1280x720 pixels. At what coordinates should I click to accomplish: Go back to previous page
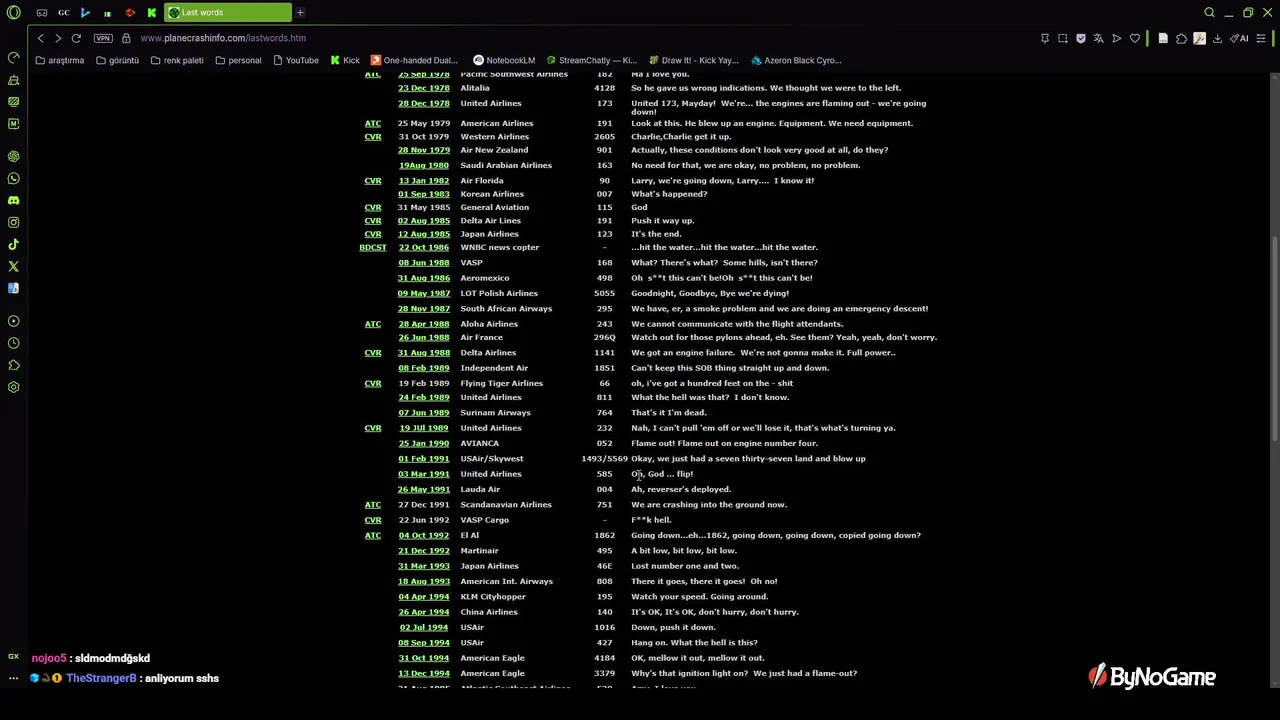coord(40,38)
